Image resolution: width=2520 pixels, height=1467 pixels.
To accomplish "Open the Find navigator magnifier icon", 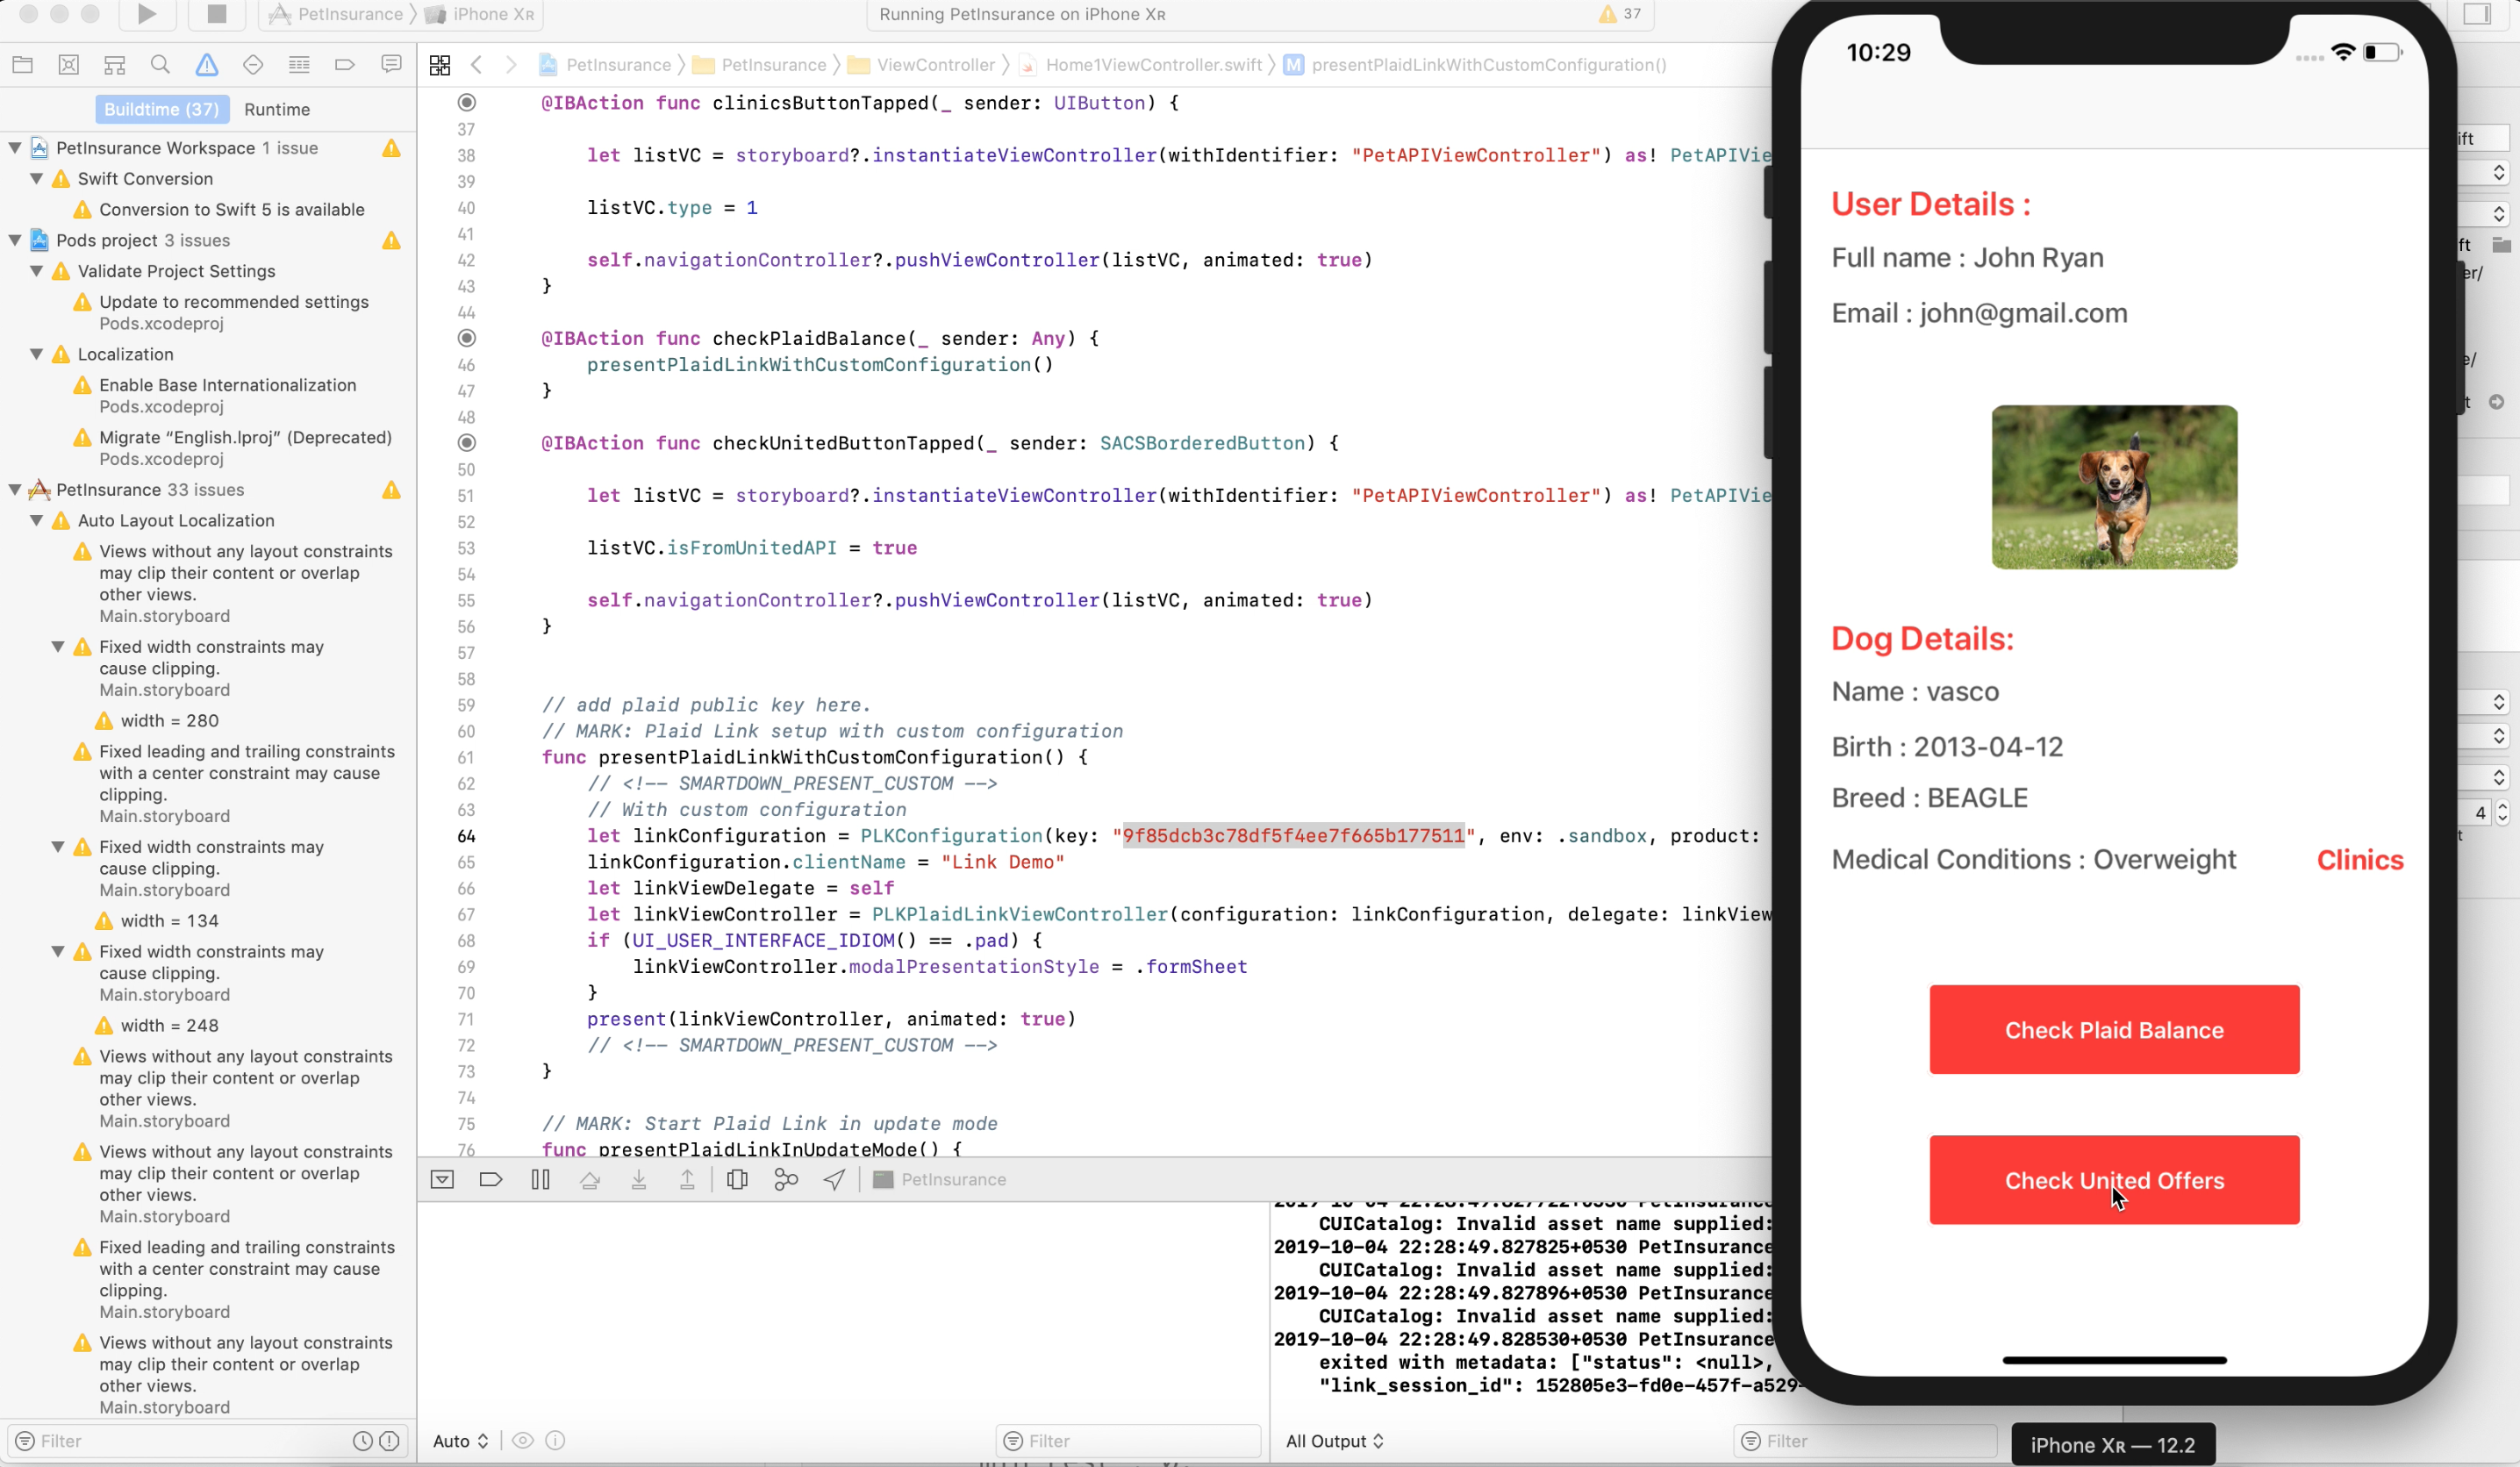I will (x=160, y=65).
